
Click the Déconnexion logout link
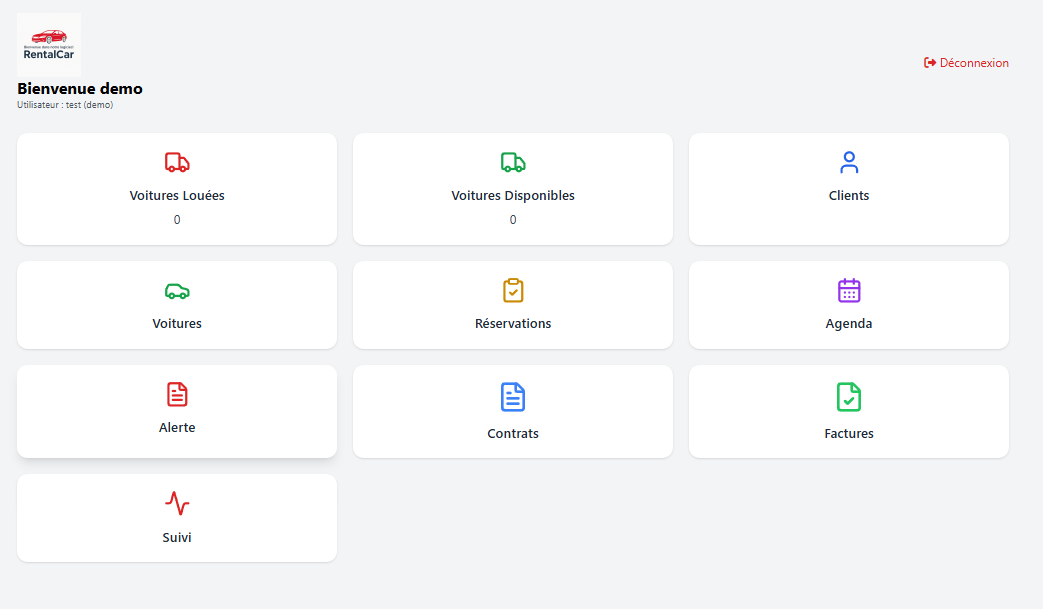tap(973, 63)
